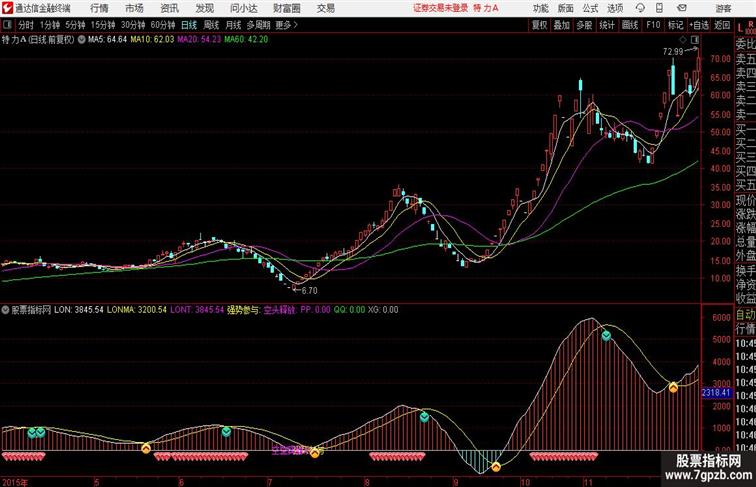This screenshot has width=756, height=487.
Task: Click the 返回 button
Action: [722, 25]
